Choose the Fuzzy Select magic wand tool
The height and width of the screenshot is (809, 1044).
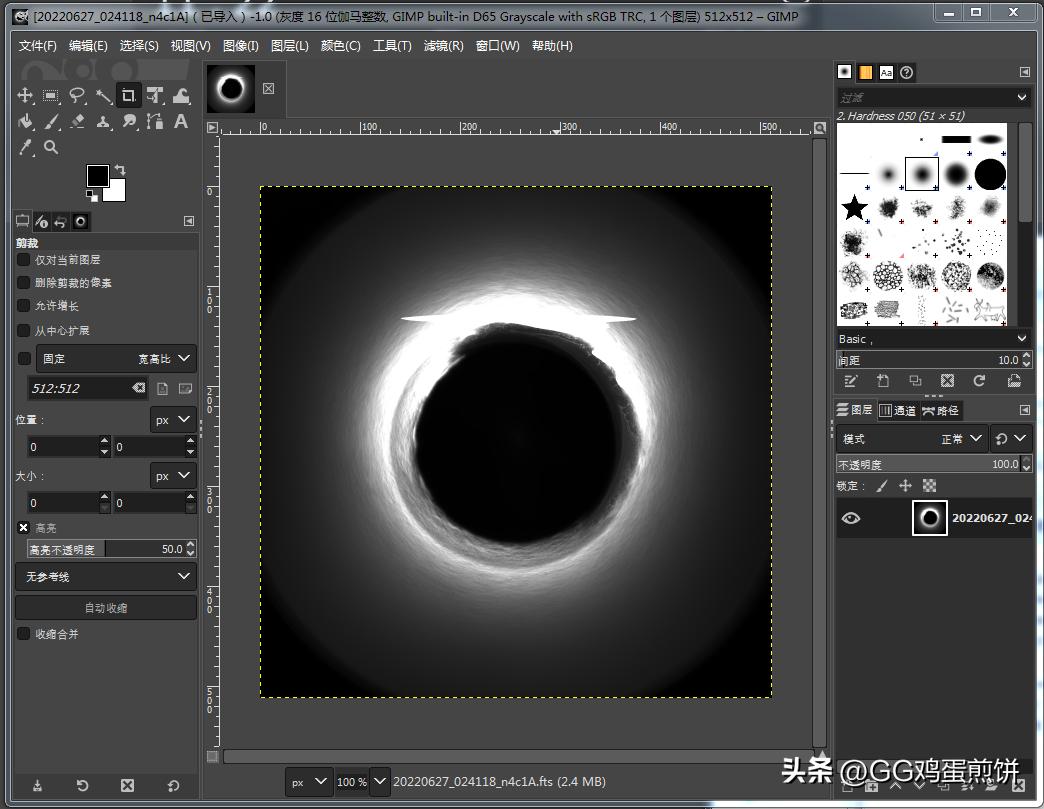coord(103,96)
